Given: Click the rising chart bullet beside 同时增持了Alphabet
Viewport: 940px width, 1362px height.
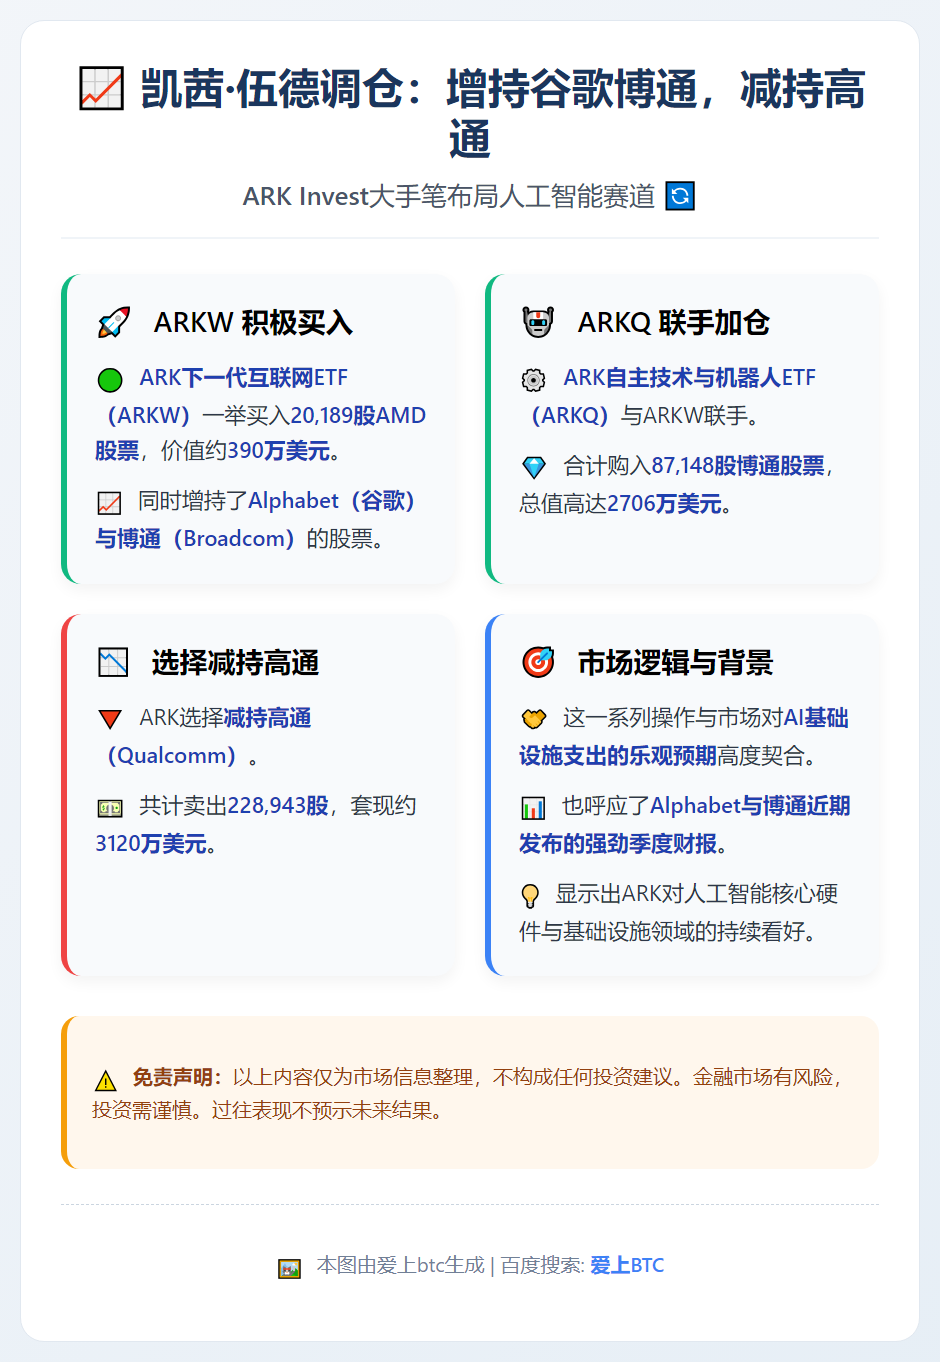Looking at the screenshot, I should [110, 502].
